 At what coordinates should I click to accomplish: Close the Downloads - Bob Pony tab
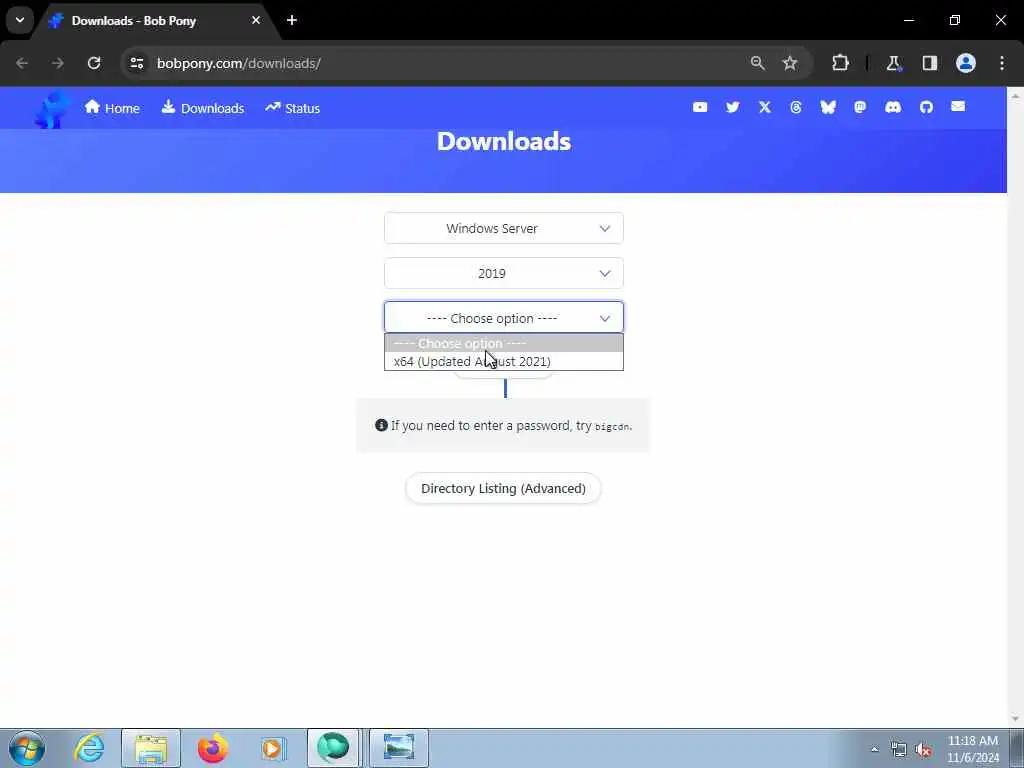pyautogui.click(x=256, y=20)
